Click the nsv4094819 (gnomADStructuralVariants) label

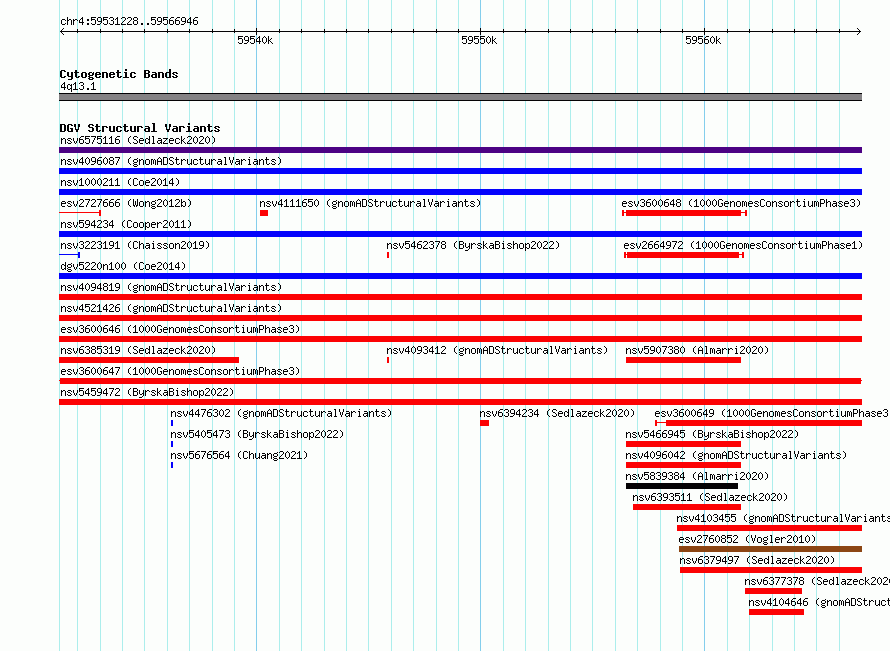pyautogui.click(x=171, y=287)
